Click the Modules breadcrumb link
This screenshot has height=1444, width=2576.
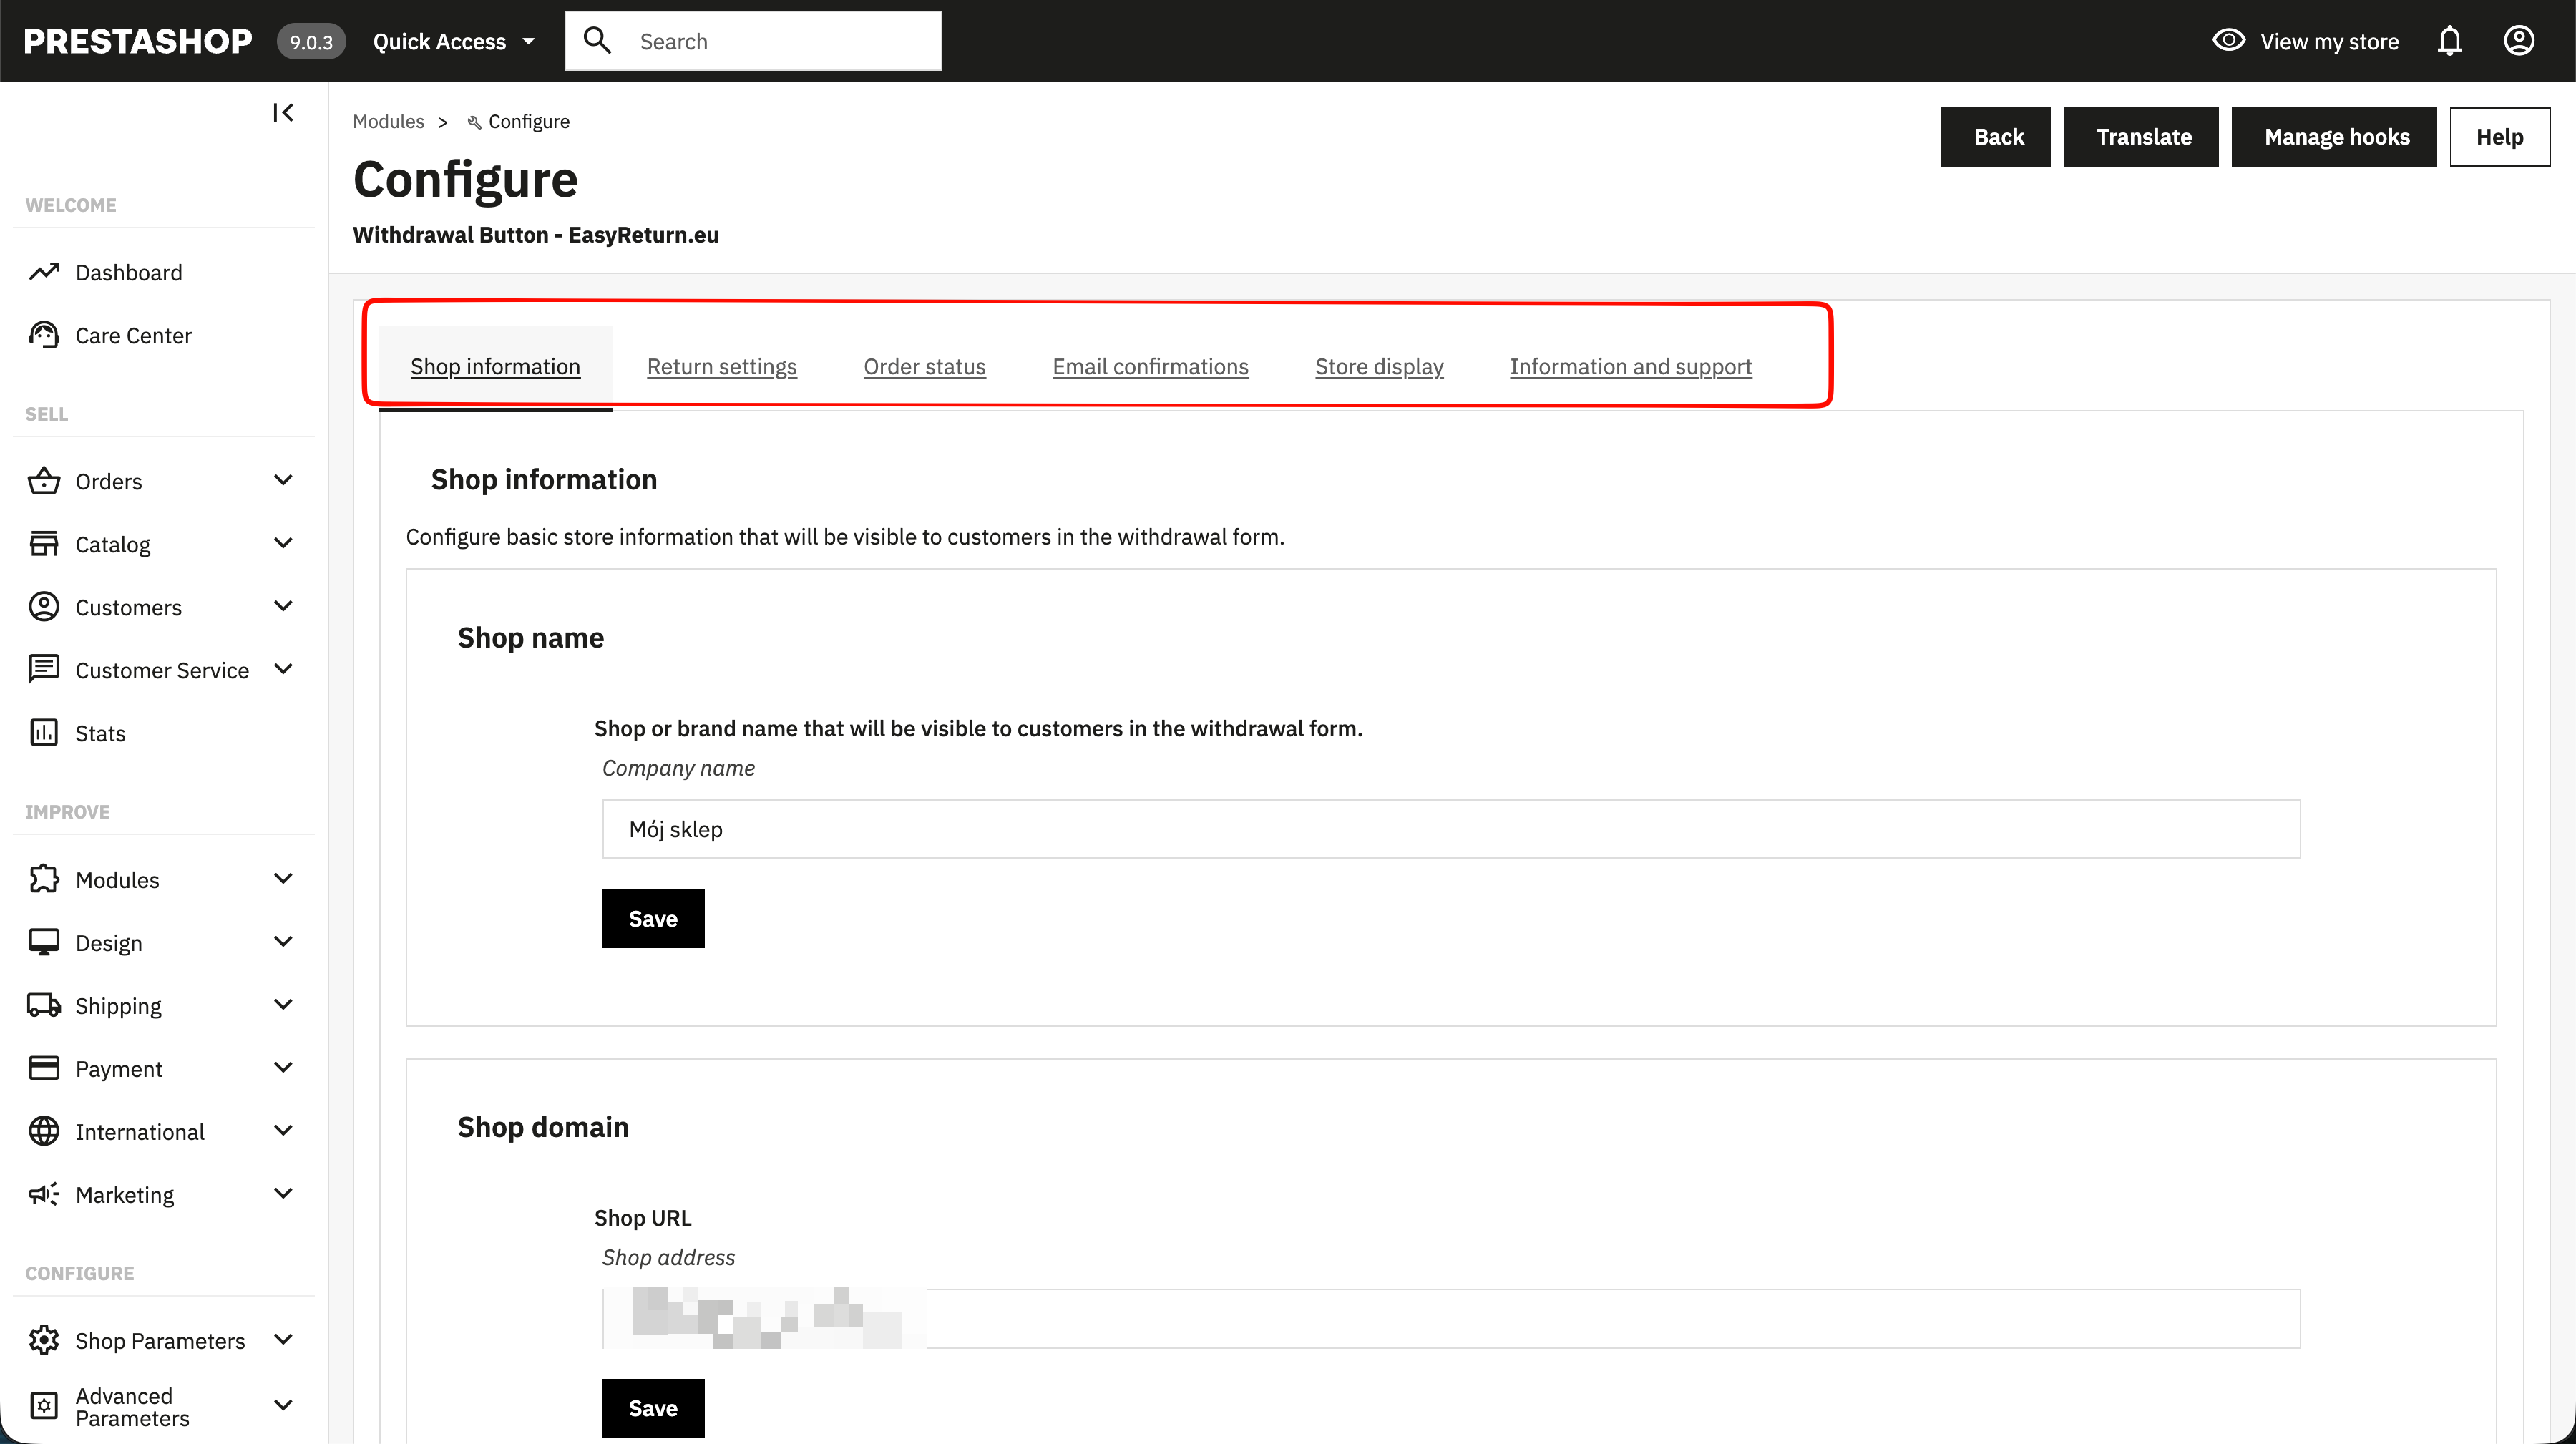click(x=388, y=121)
